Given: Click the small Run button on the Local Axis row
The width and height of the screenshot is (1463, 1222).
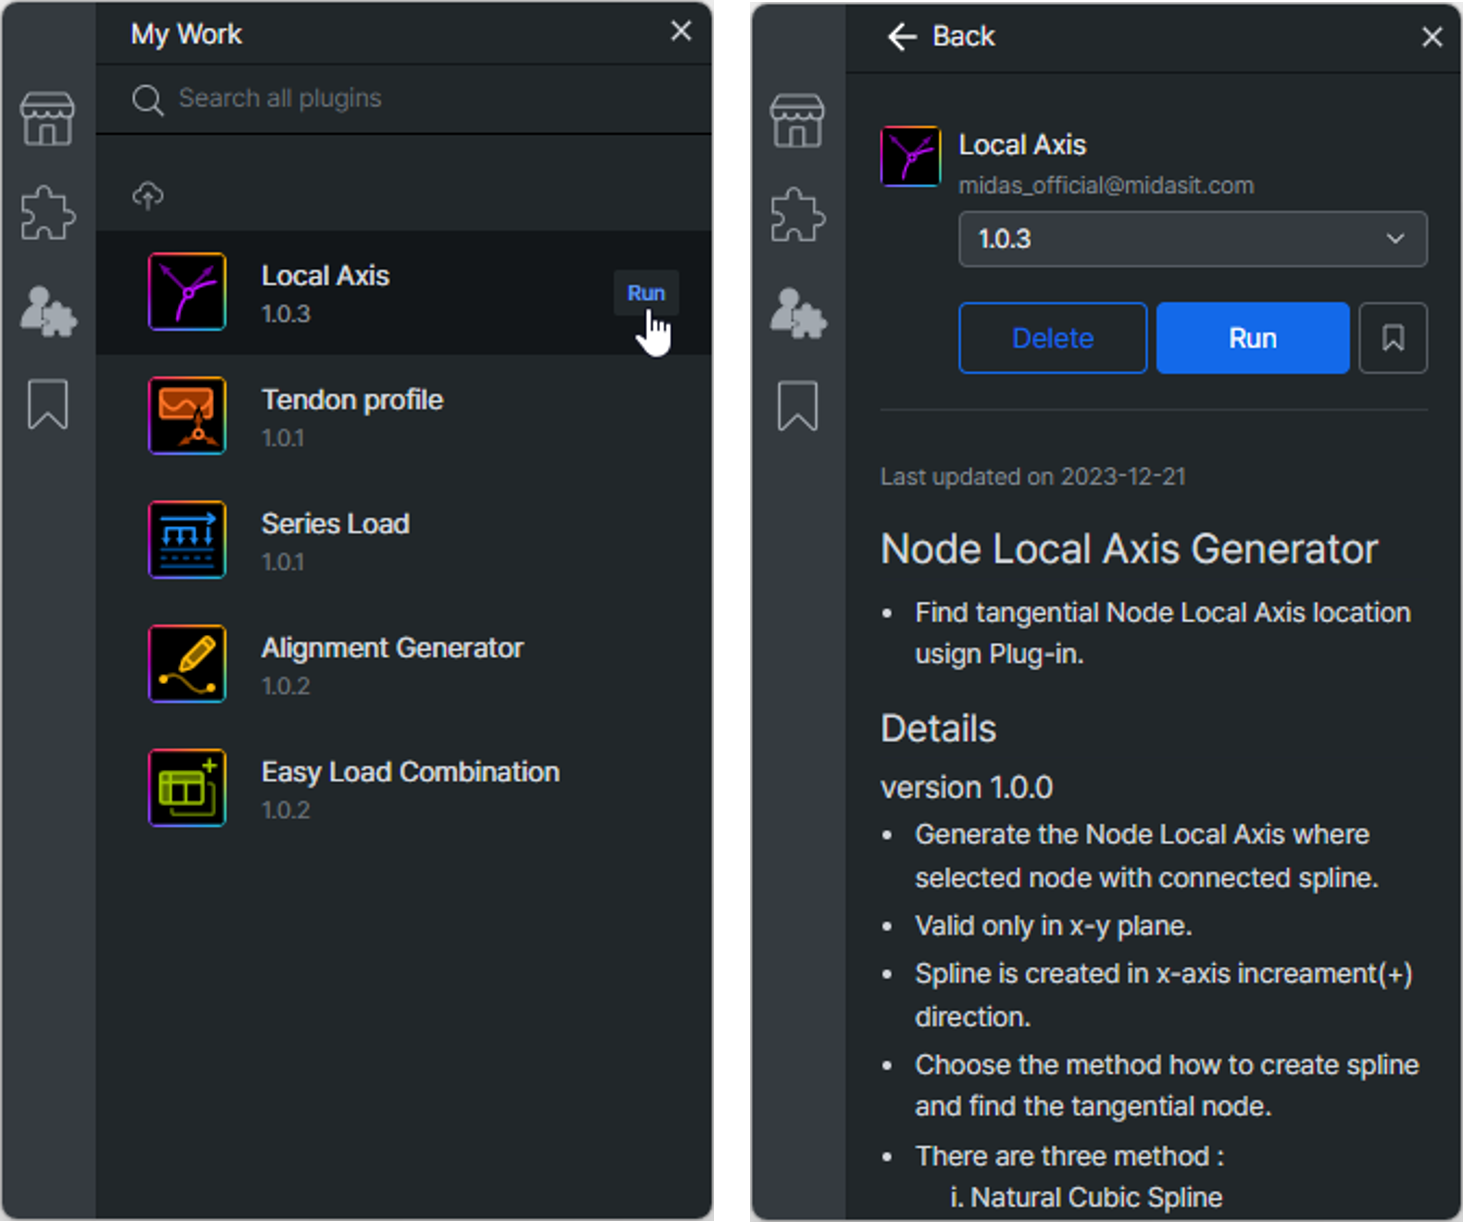Looking at the screenshot, I should click(646, 293).
